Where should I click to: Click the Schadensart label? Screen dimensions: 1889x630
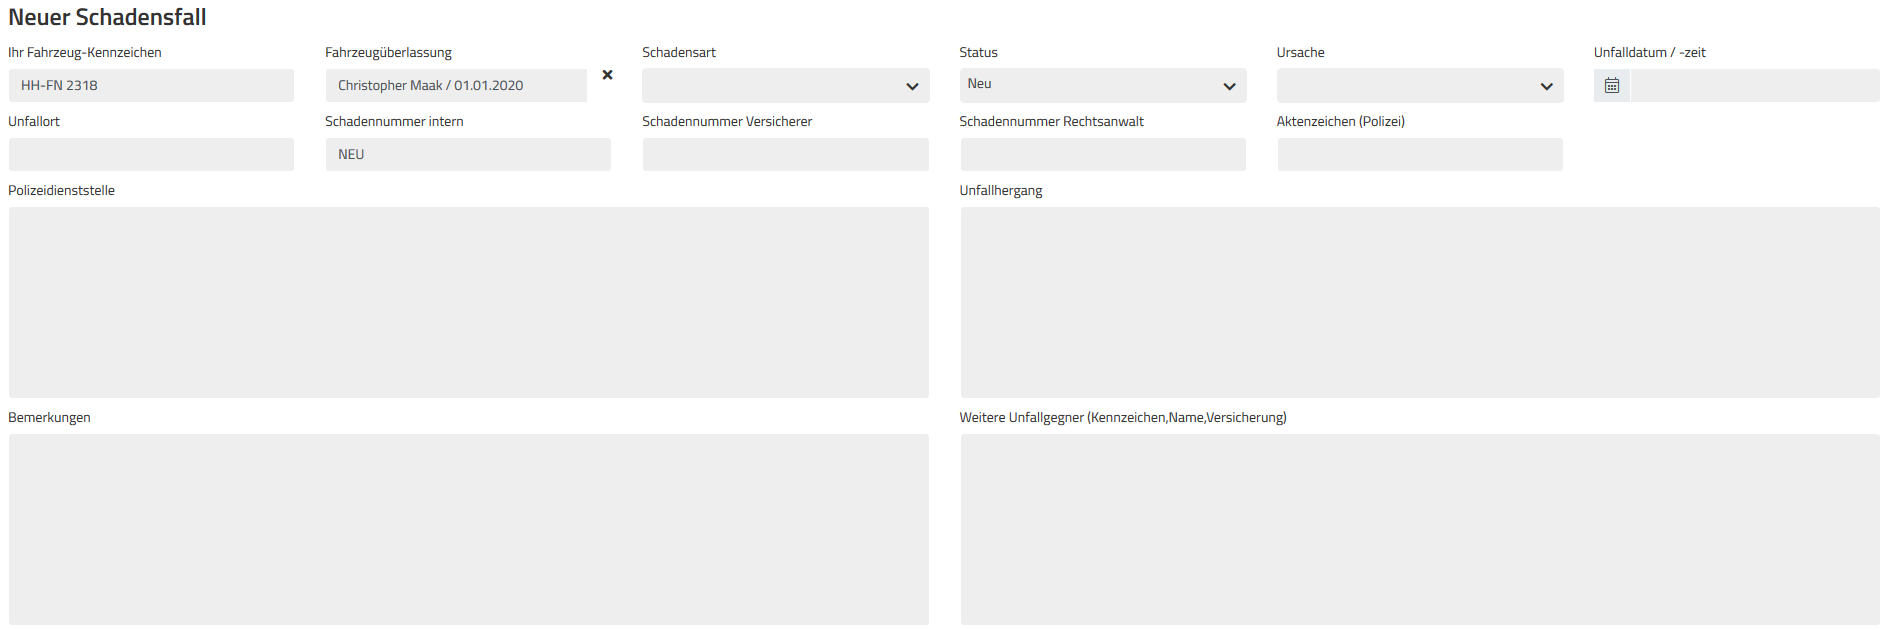pos(679,52)
